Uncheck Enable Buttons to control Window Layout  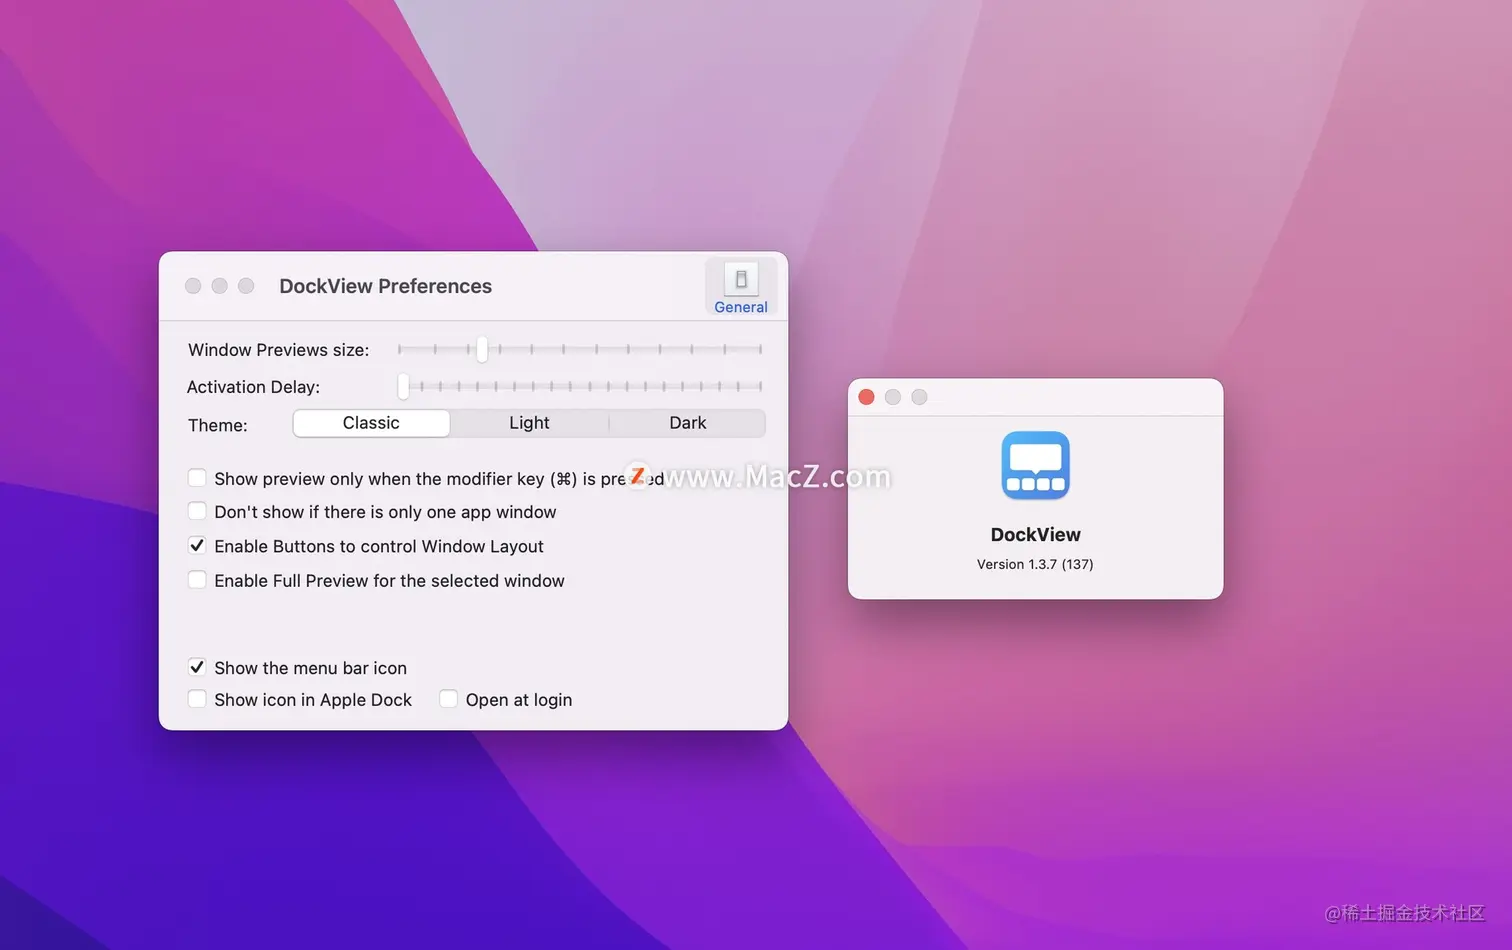pyautogui.click(x=197, y=546)
